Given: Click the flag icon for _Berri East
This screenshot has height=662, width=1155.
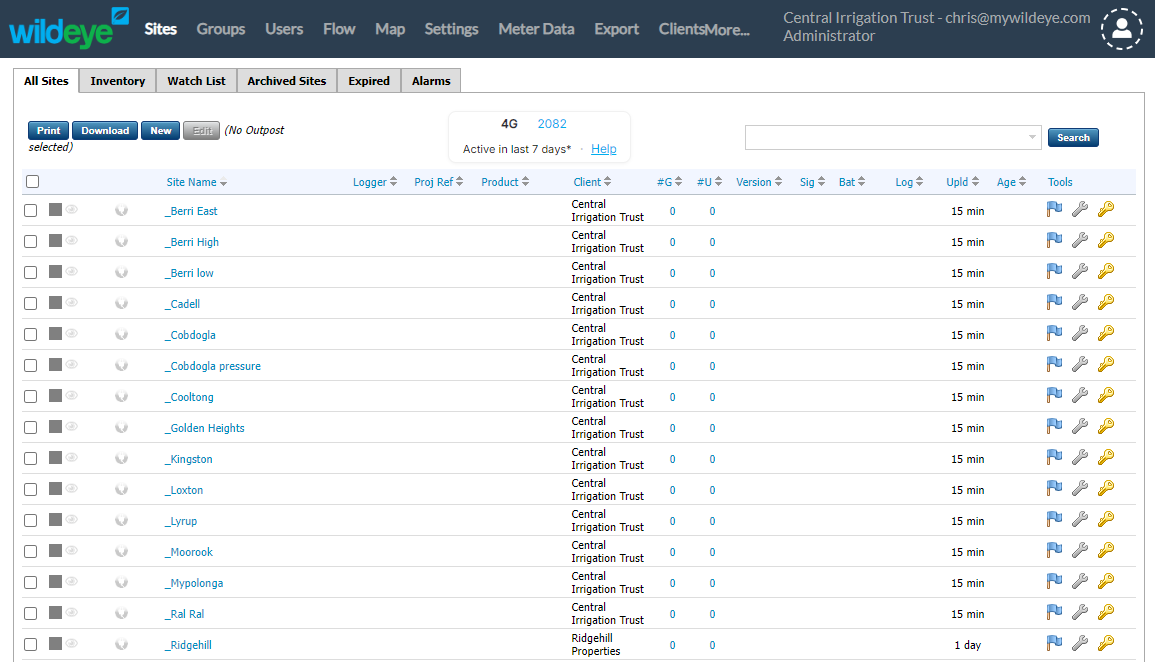Looking at the screenshot, I should point(1054,209).
